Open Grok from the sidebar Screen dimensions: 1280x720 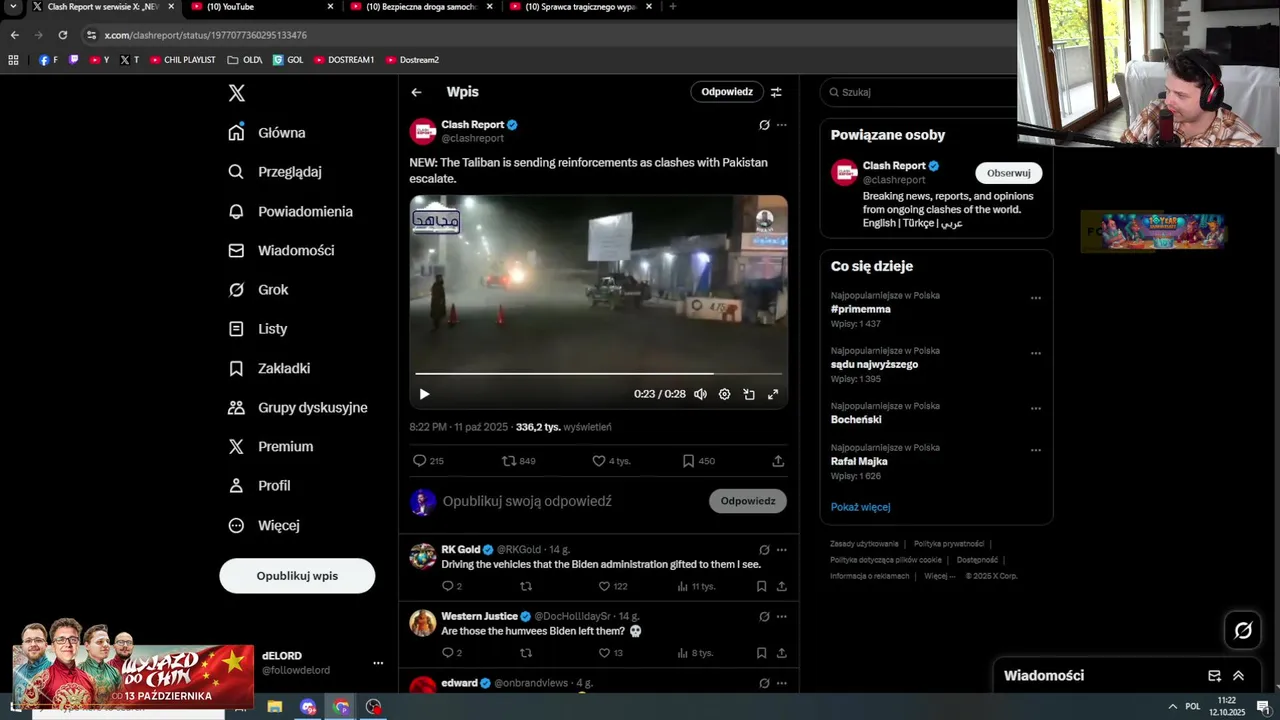pyautogui.click(x=258, y=290)
